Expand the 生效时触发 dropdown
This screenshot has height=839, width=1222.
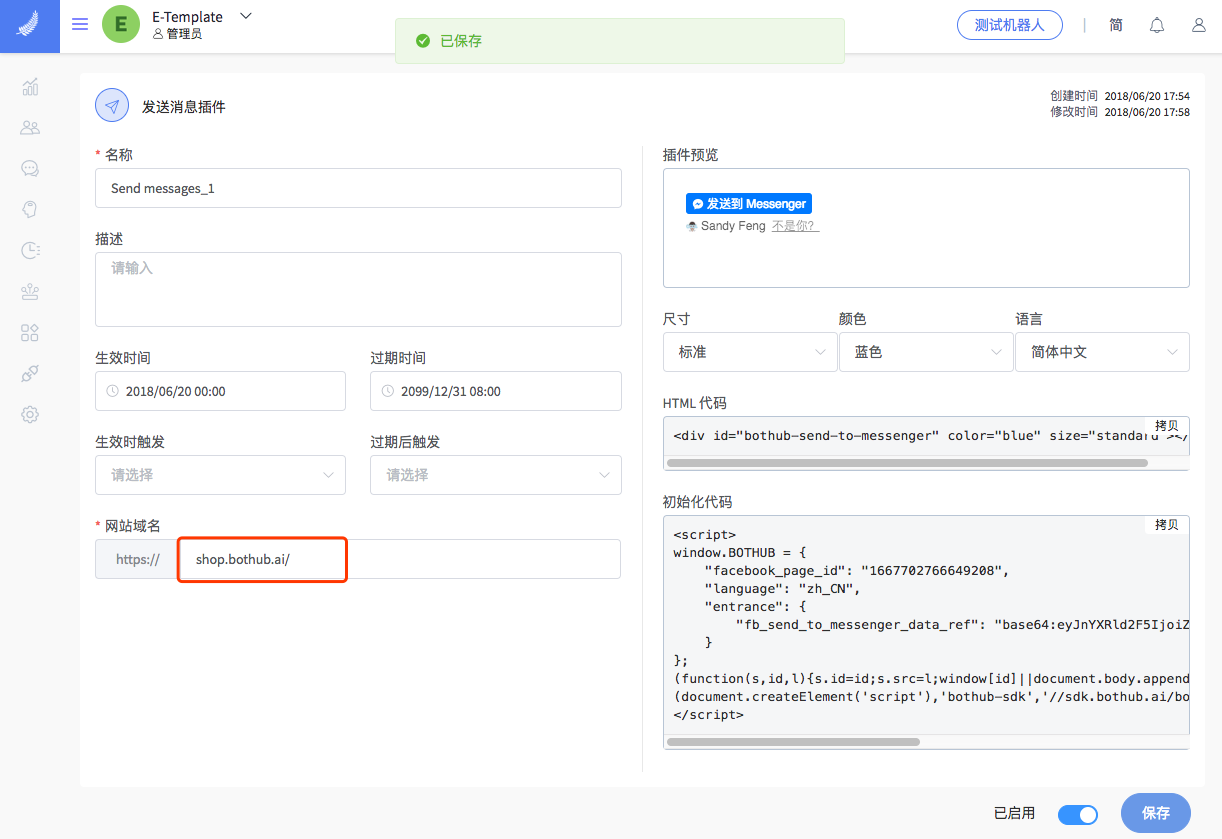(220, 475)
